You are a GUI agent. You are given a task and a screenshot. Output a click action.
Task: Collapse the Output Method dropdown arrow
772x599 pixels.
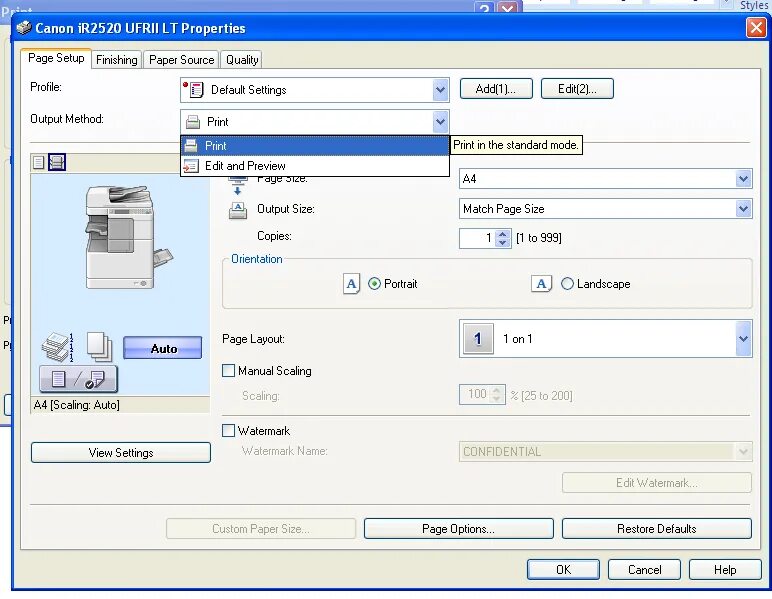pos(441,122)
